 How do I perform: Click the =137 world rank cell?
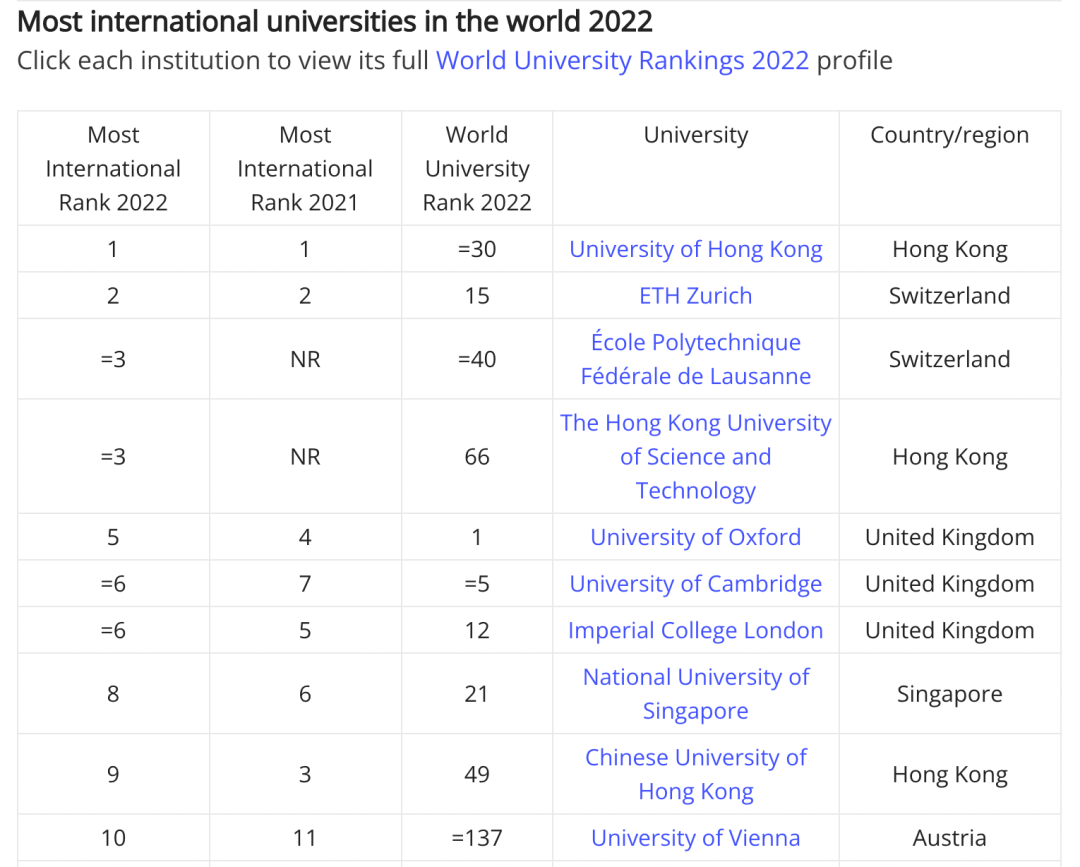point(477,839)
